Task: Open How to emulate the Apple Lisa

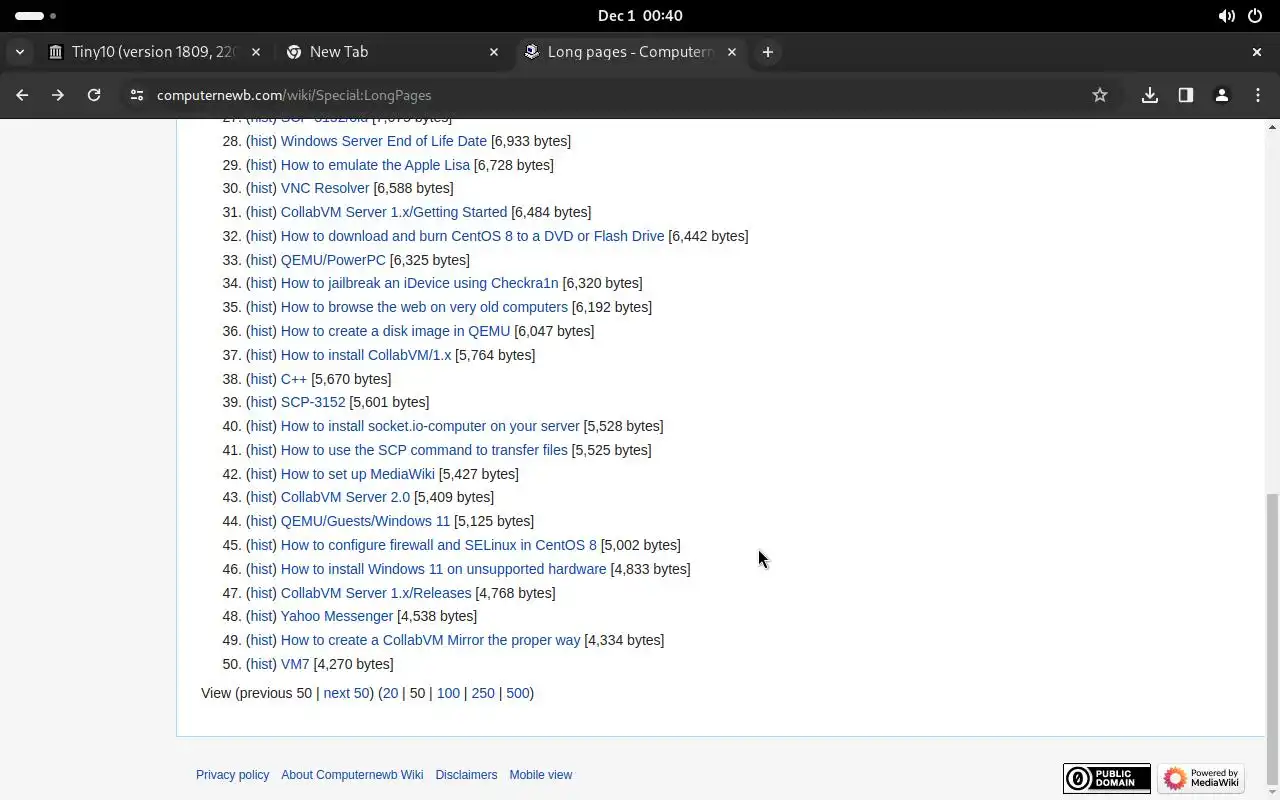Action: pyautogui.click(x=375, y=165)
